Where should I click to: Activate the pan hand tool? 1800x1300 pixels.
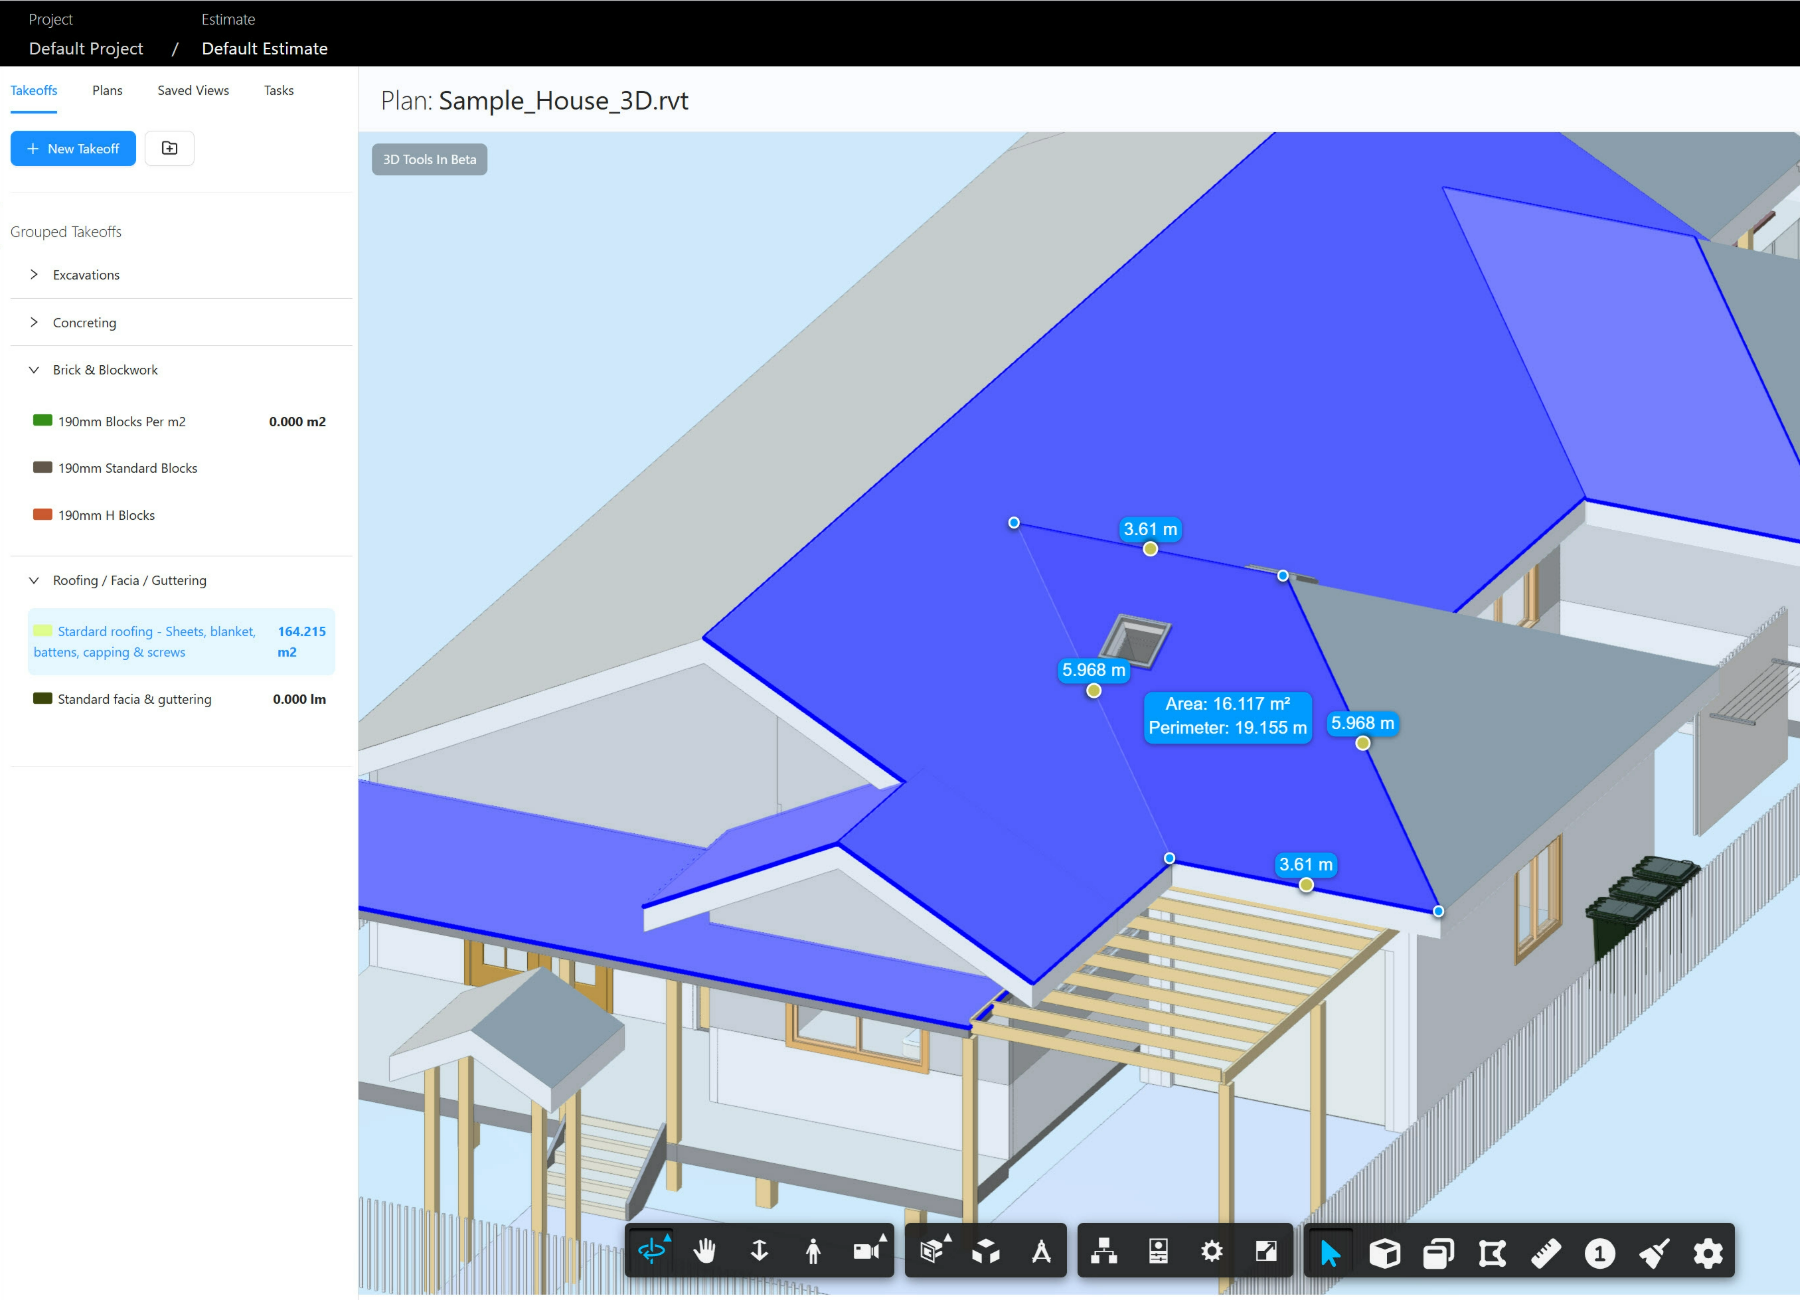pos(706,1250)
